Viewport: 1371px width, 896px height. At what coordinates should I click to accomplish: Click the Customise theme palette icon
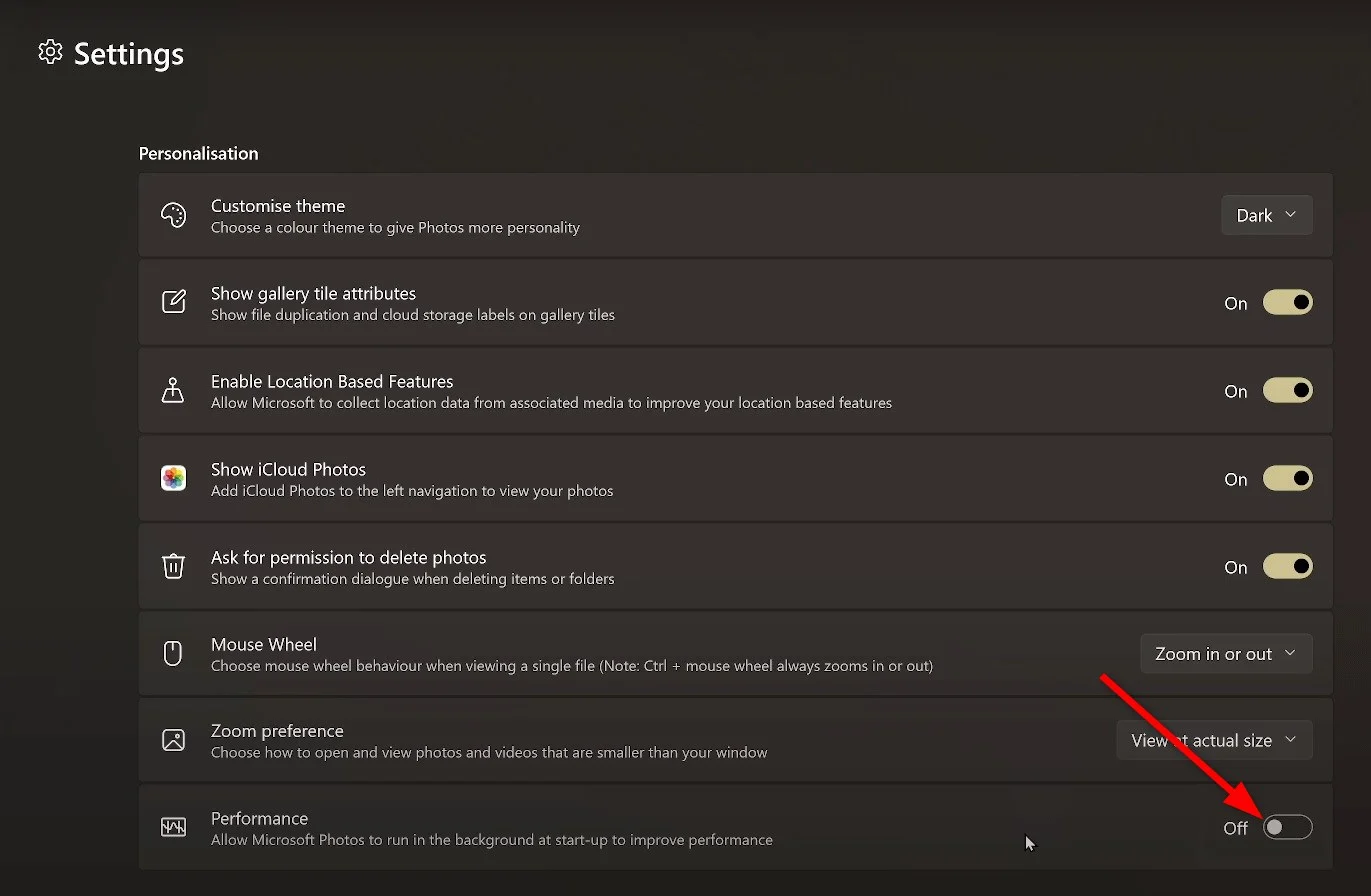tap(173, 215)
